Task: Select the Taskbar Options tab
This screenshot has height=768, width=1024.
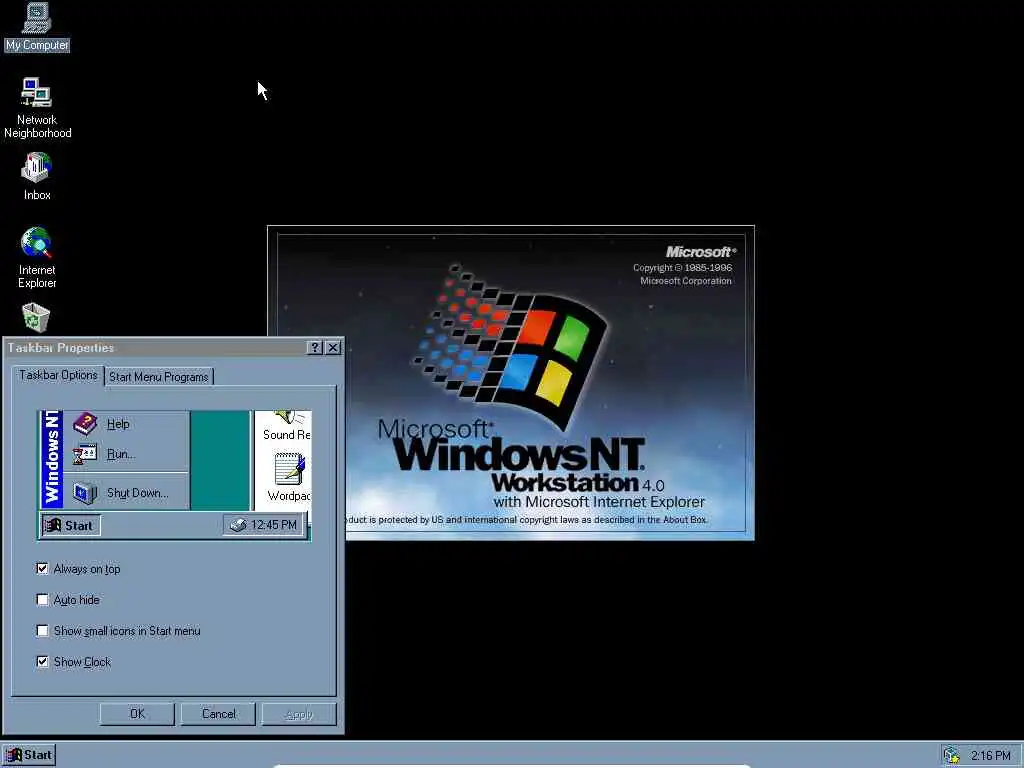Action: point(58,375)
